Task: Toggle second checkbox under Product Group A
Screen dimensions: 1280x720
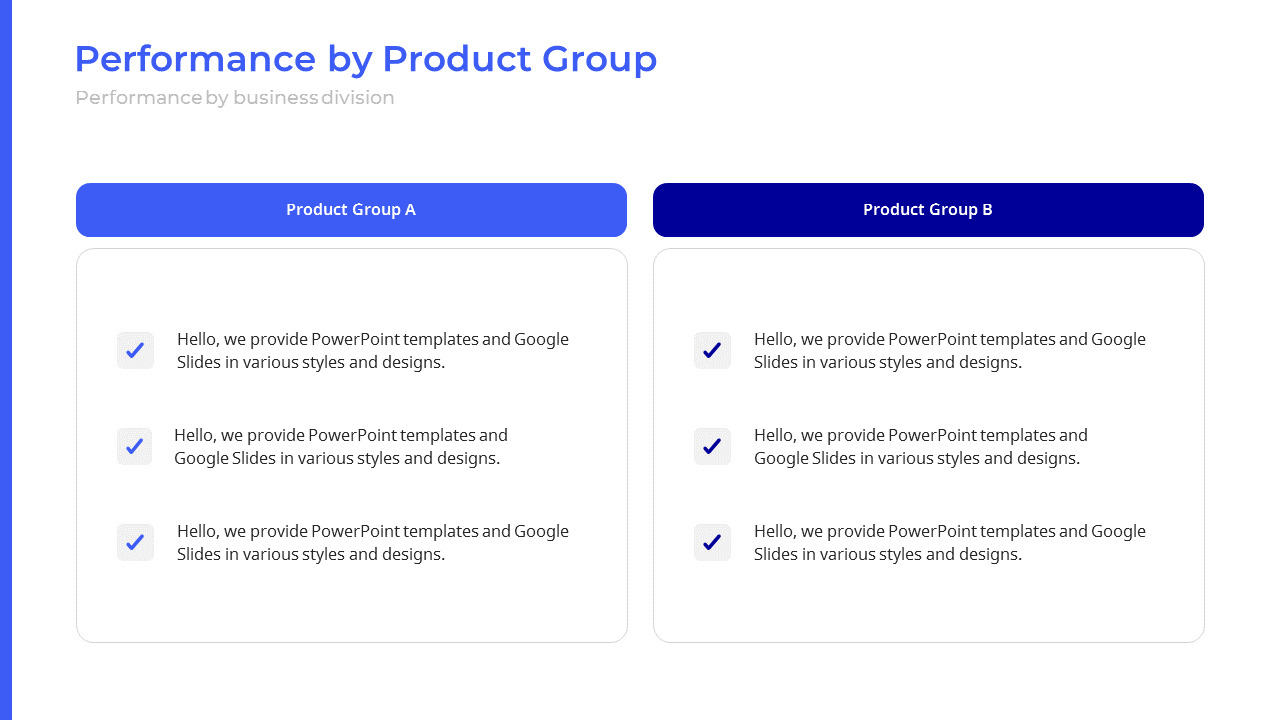Action: click(134, 446)
